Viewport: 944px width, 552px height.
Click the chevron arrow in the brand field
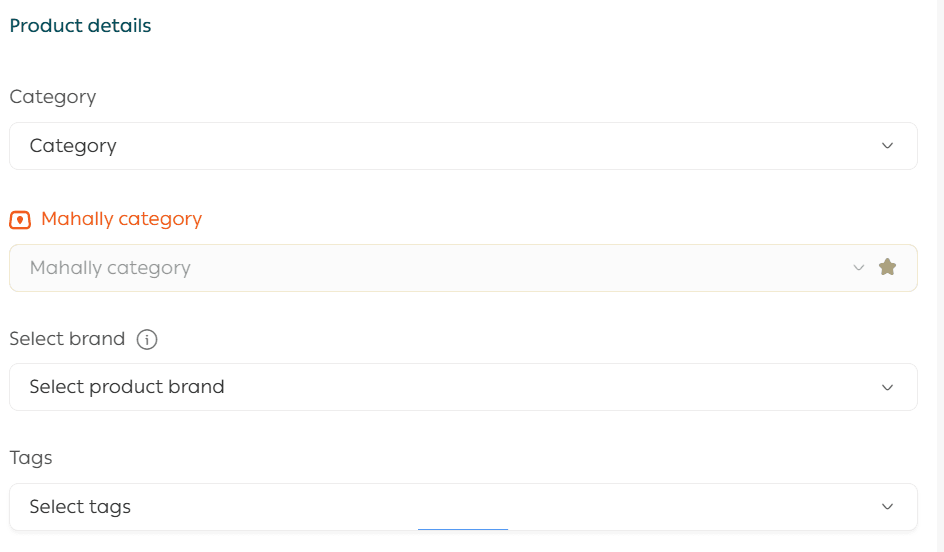887,387
